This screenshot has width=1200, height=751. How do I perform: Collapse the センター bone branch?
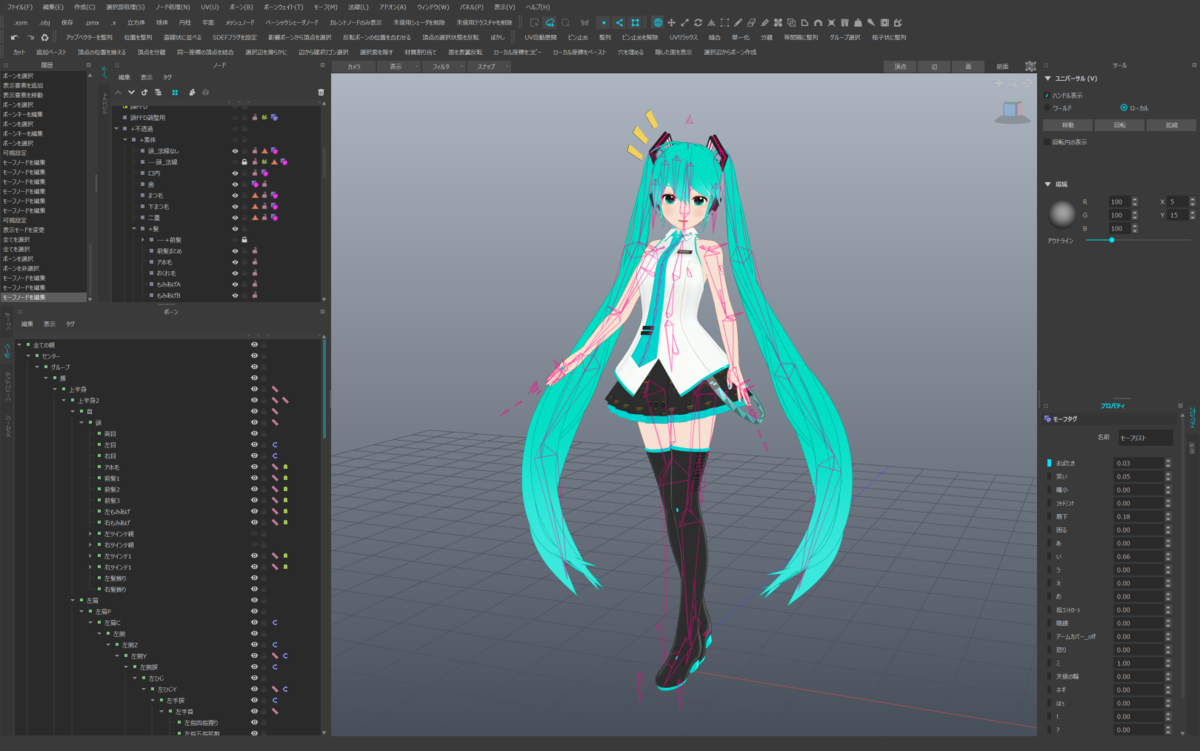click(x=26, y=356)
